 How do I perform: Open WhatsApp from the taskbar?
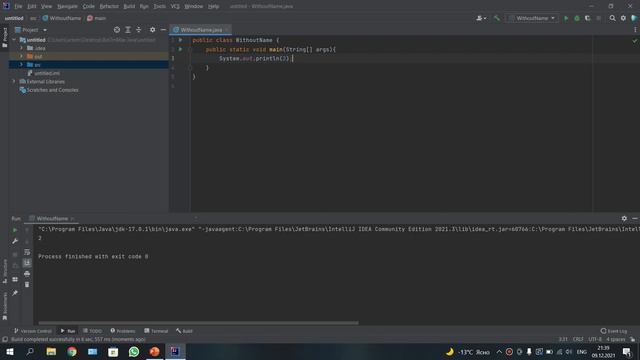133,352
